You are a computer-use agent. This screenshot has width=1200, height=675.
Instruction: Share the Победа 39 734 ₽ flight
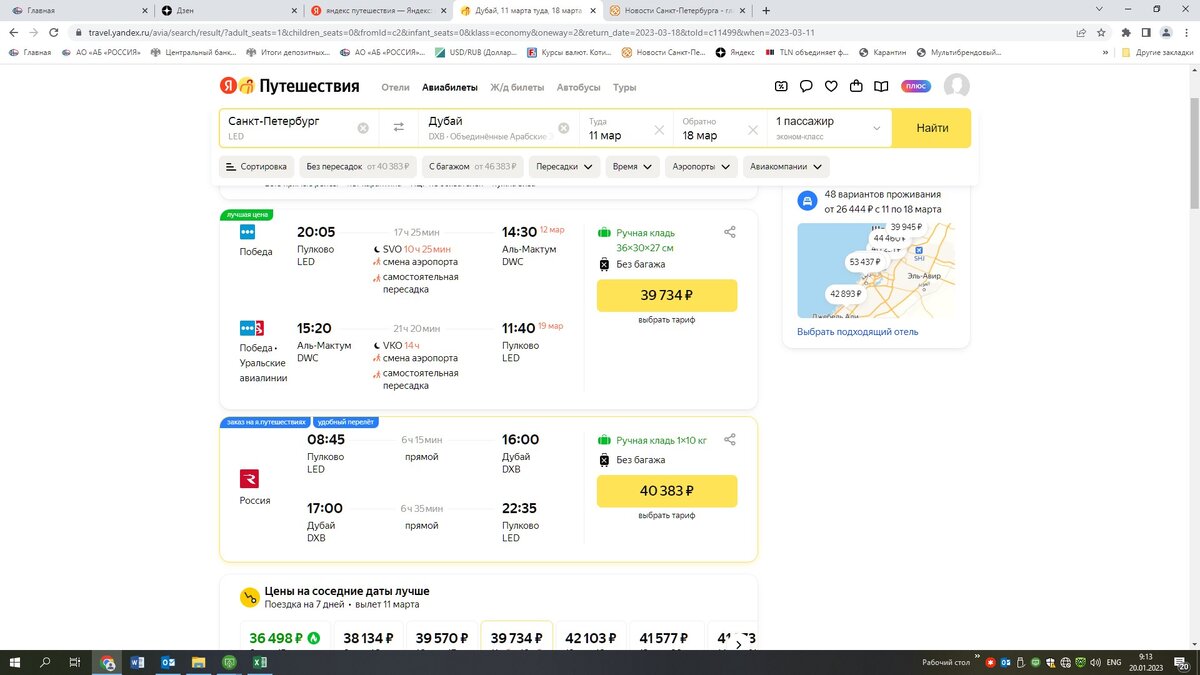pyautogui.click(x=729, y=232)
